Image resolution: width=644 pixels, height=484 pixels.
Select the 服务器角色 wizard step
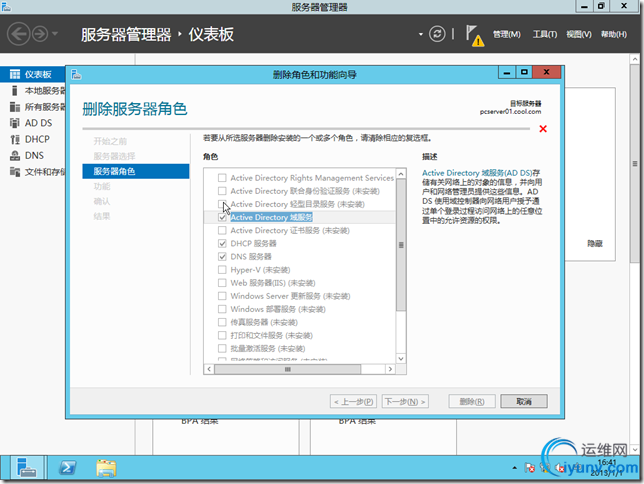pos(136,171)
